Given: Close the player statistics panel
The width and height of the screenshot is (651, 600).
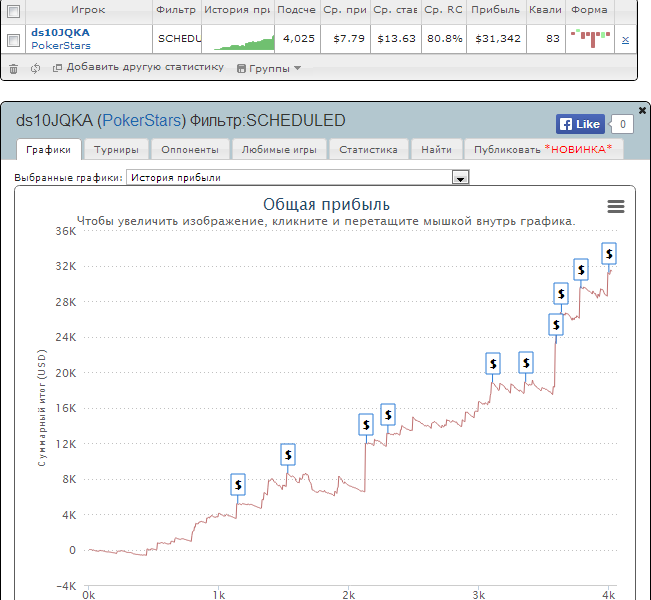Looking at the screenshot, I should [642, 109].
